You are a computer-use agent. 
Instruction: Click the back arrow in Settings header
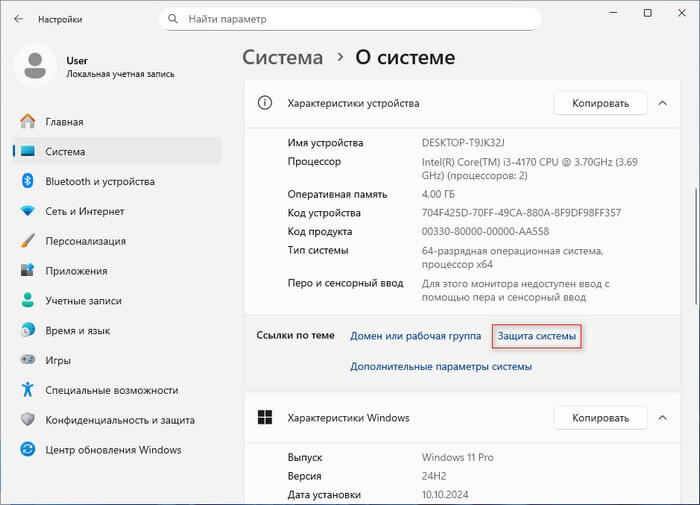coord(18,19)
